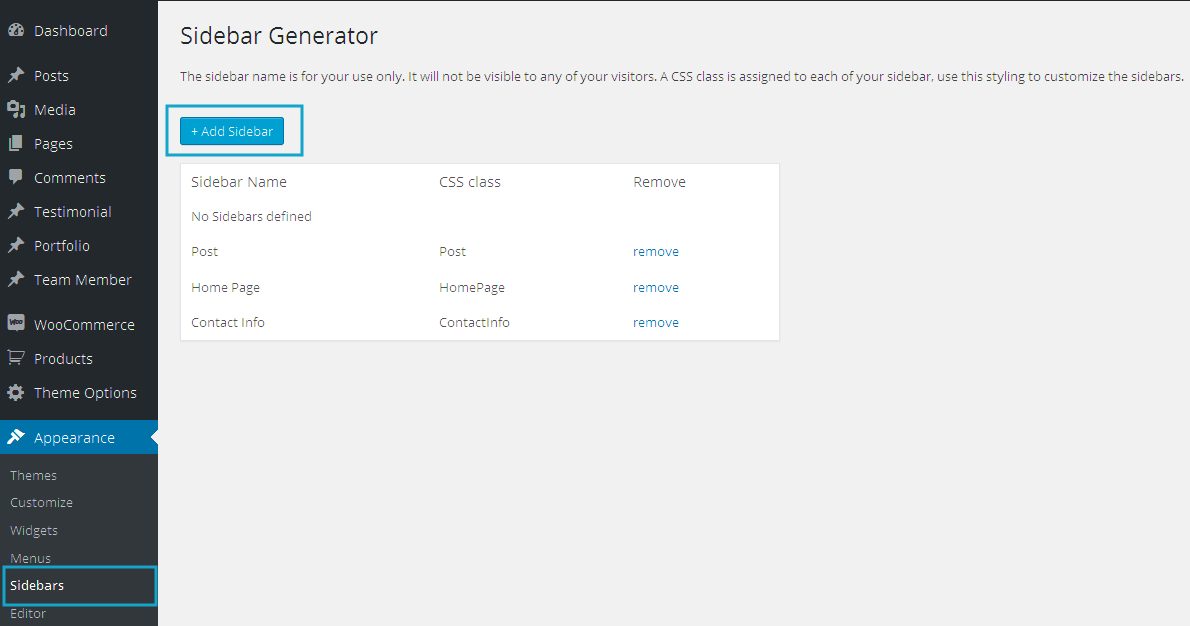Click the Pages stacked-sheets icon

[16, 144]
